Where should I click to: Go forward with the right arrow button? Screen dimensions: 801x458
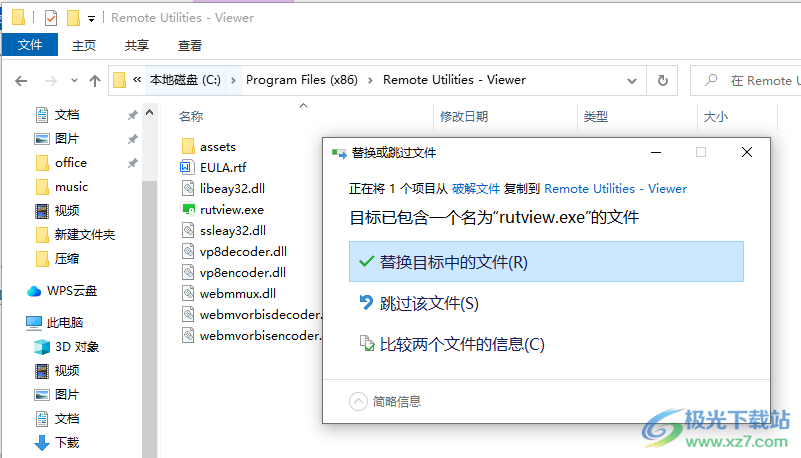(50, 81)
